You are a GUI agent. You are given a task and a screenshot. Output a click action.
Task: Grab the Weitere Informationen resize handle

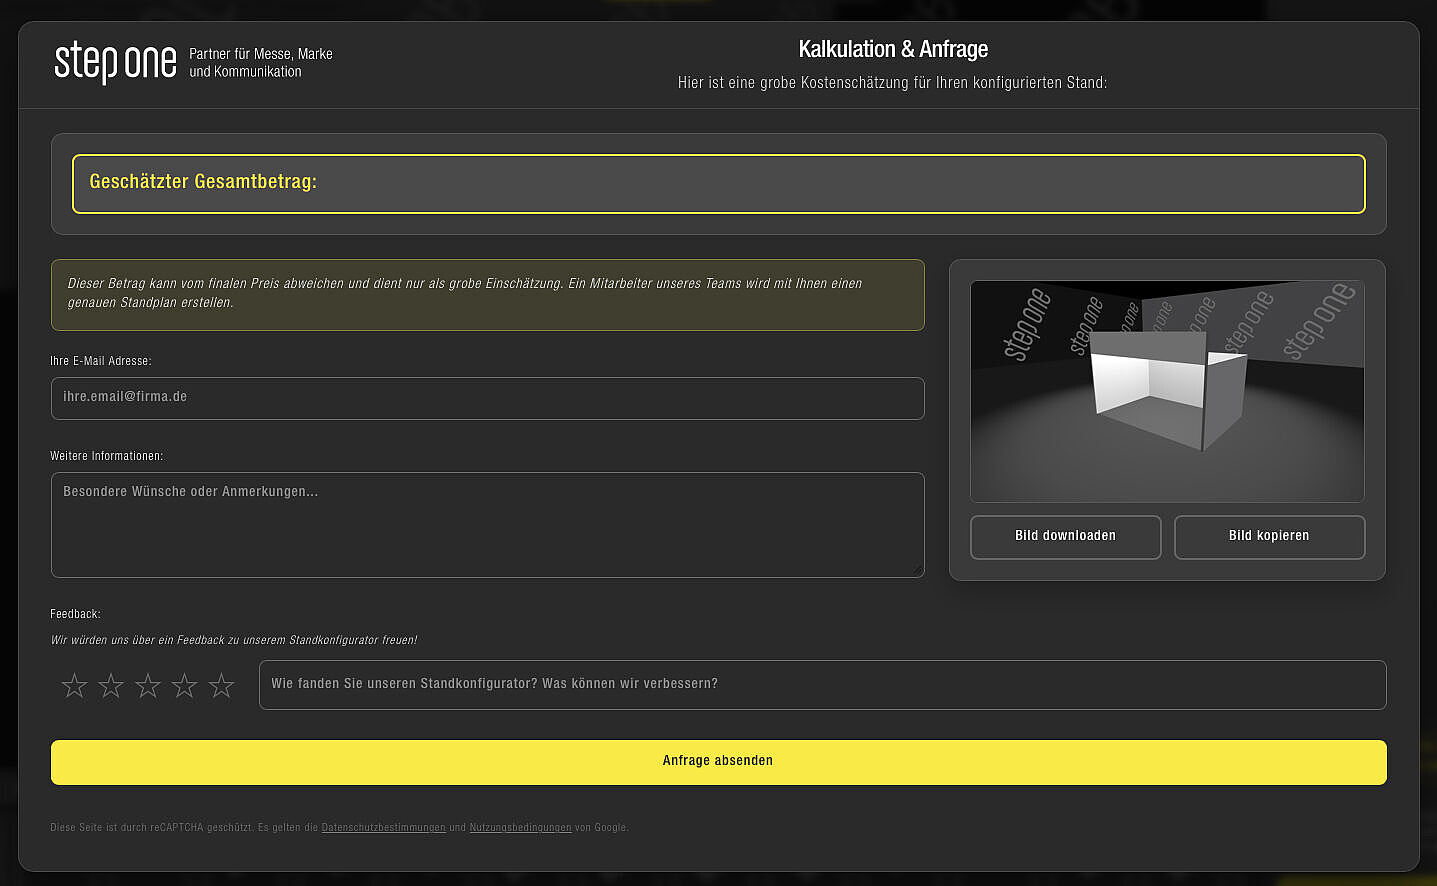coord(917,571)
